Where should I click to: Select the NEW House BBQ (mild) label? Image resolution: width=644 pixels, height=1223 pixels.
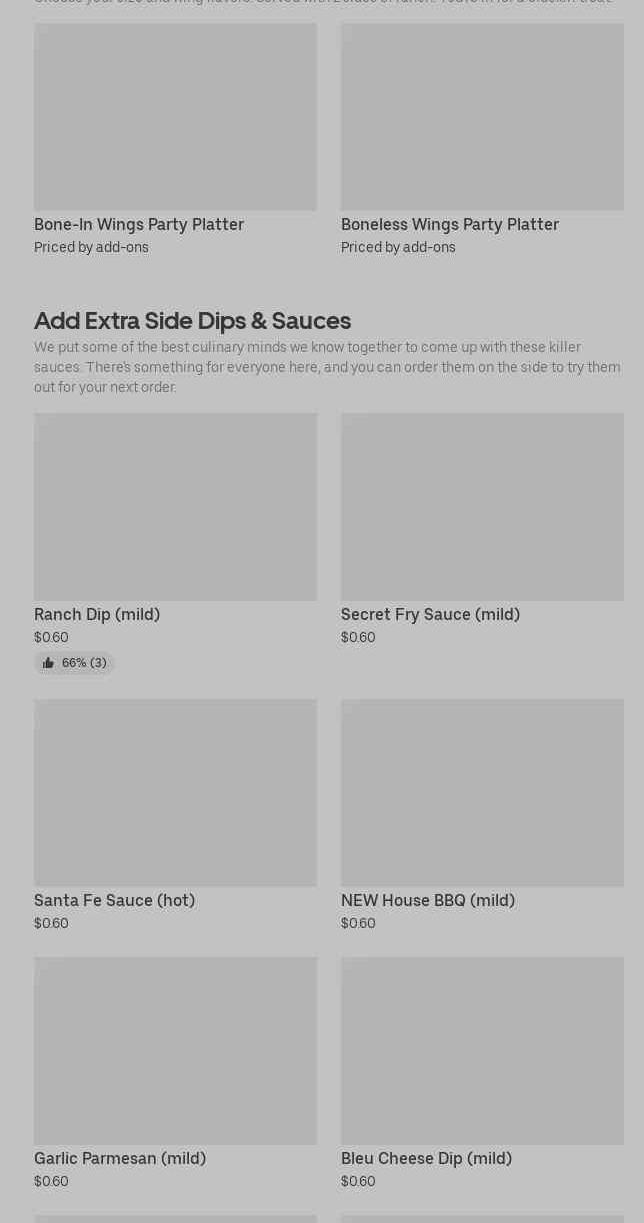click(x=428, y=900)
